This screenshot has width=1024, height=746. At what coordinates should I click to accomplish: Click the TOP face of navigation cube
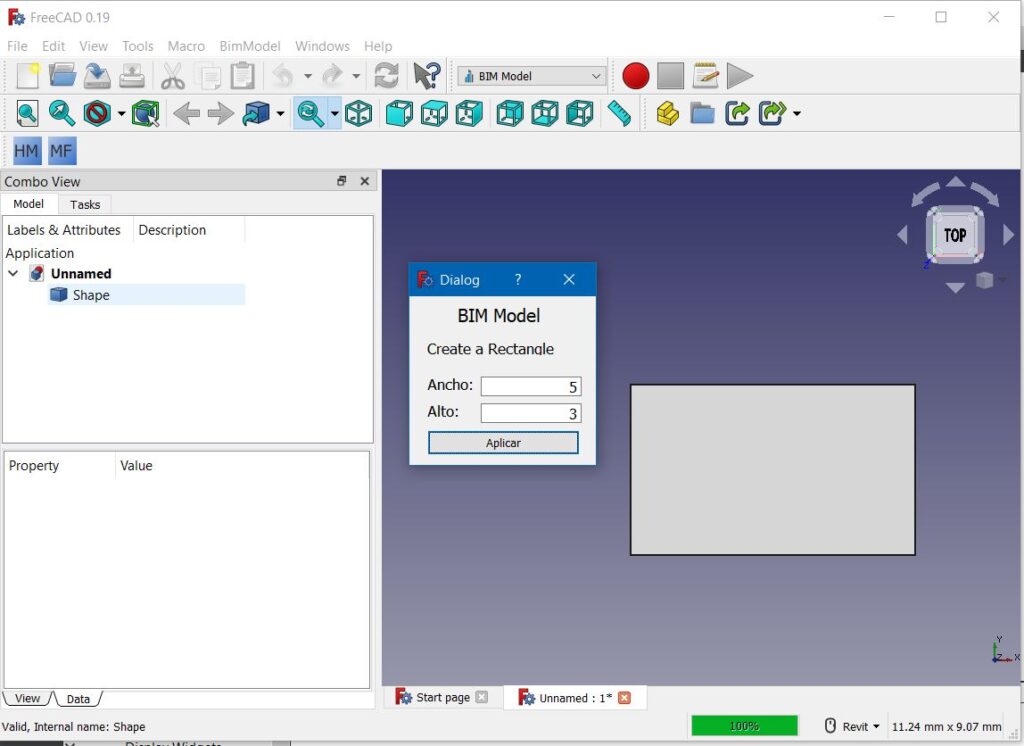coord(955,235)
